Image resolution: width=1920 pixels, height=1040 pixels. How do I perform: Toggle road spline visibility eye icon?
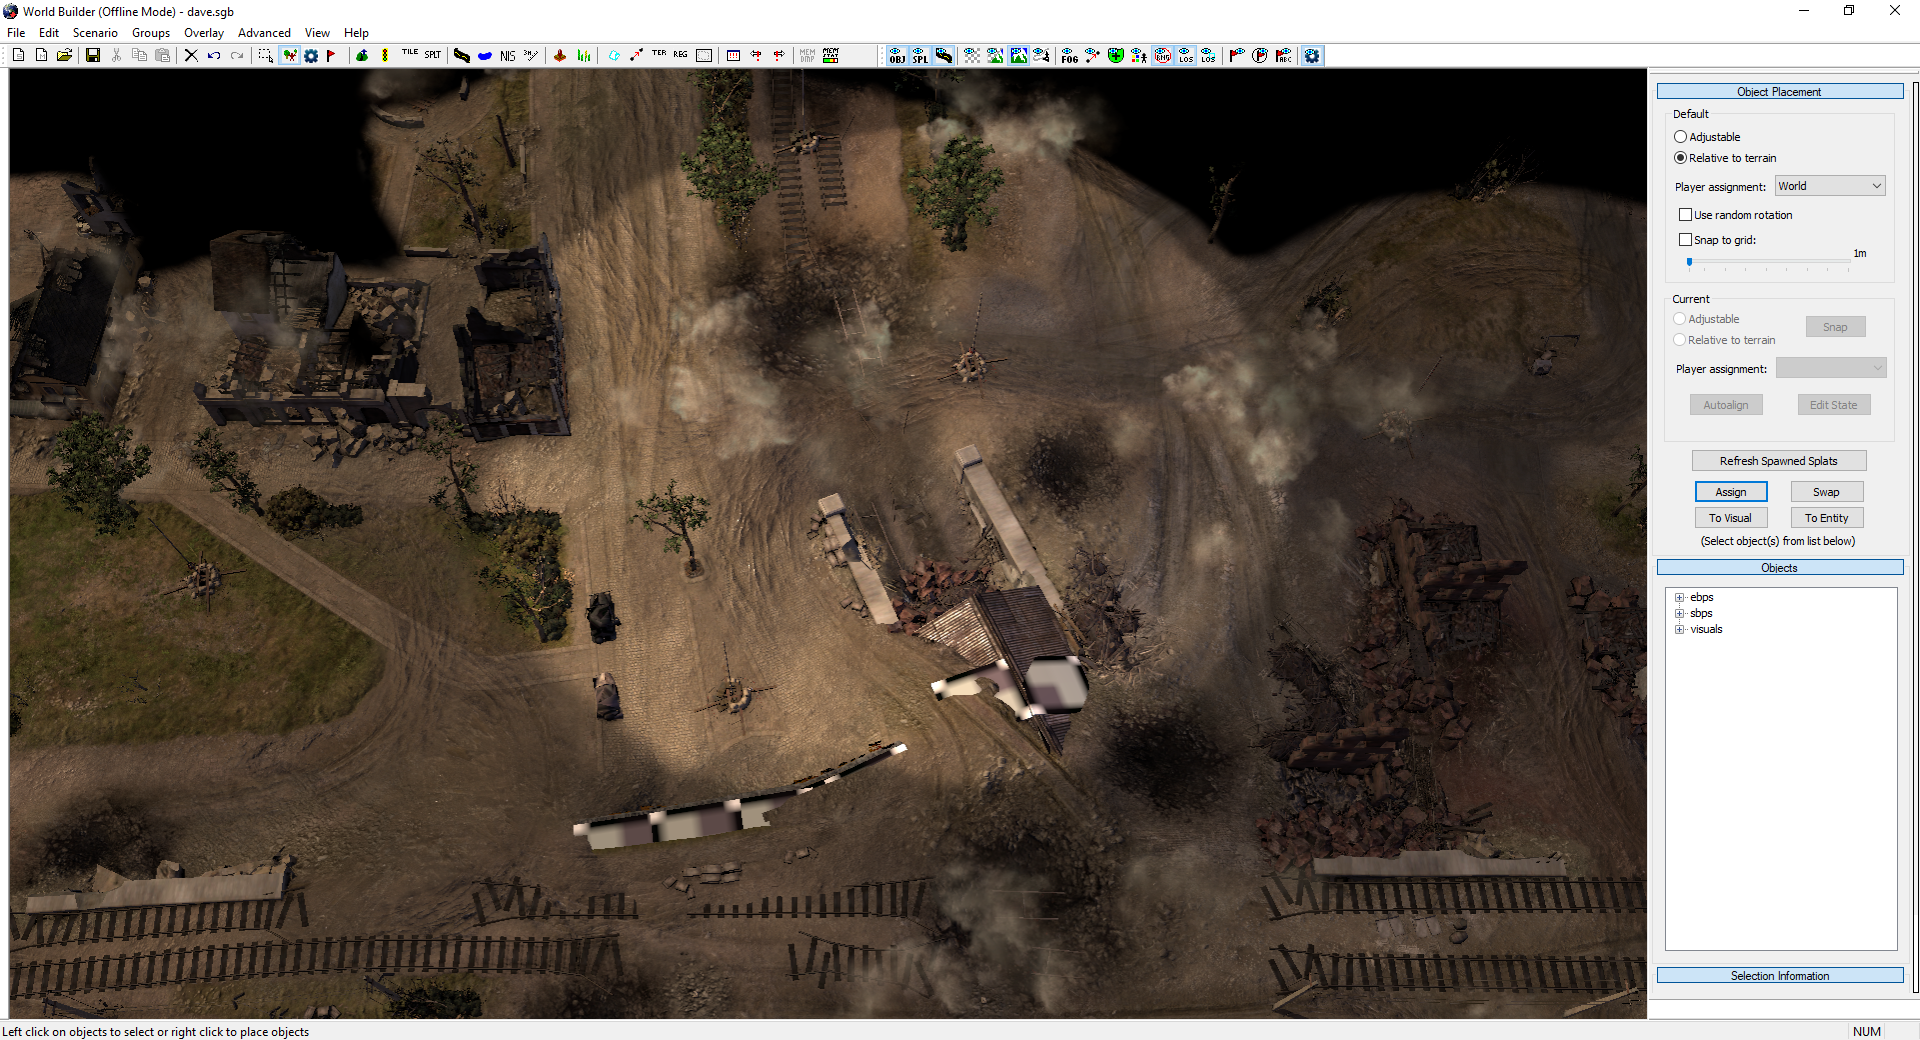943,56
